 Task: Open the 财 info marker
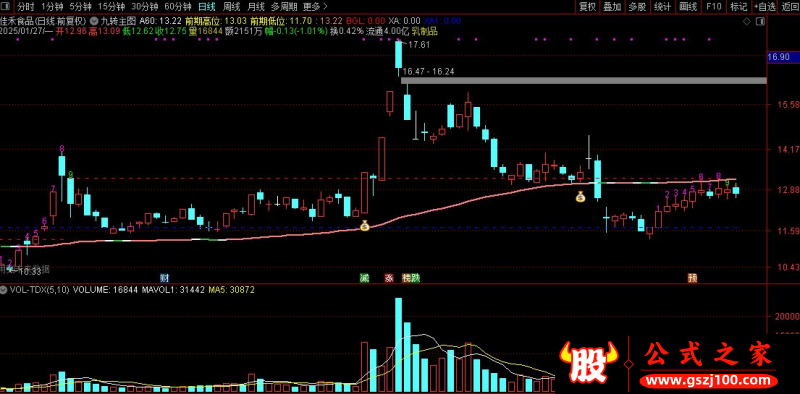point(164,278)
